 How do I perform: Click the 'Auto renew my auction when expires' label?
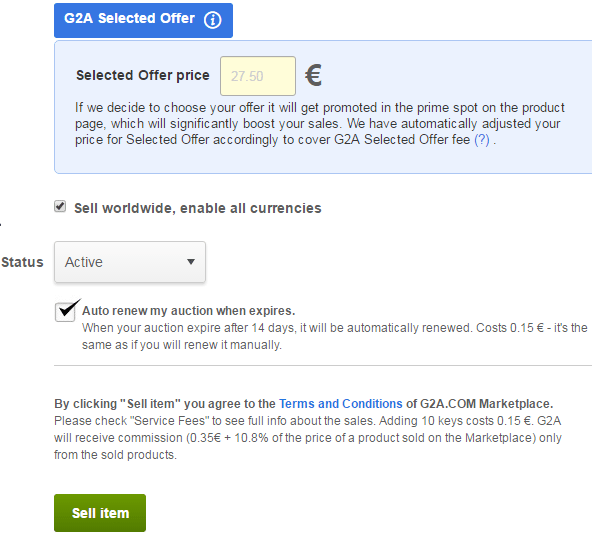tap(188, 311)
